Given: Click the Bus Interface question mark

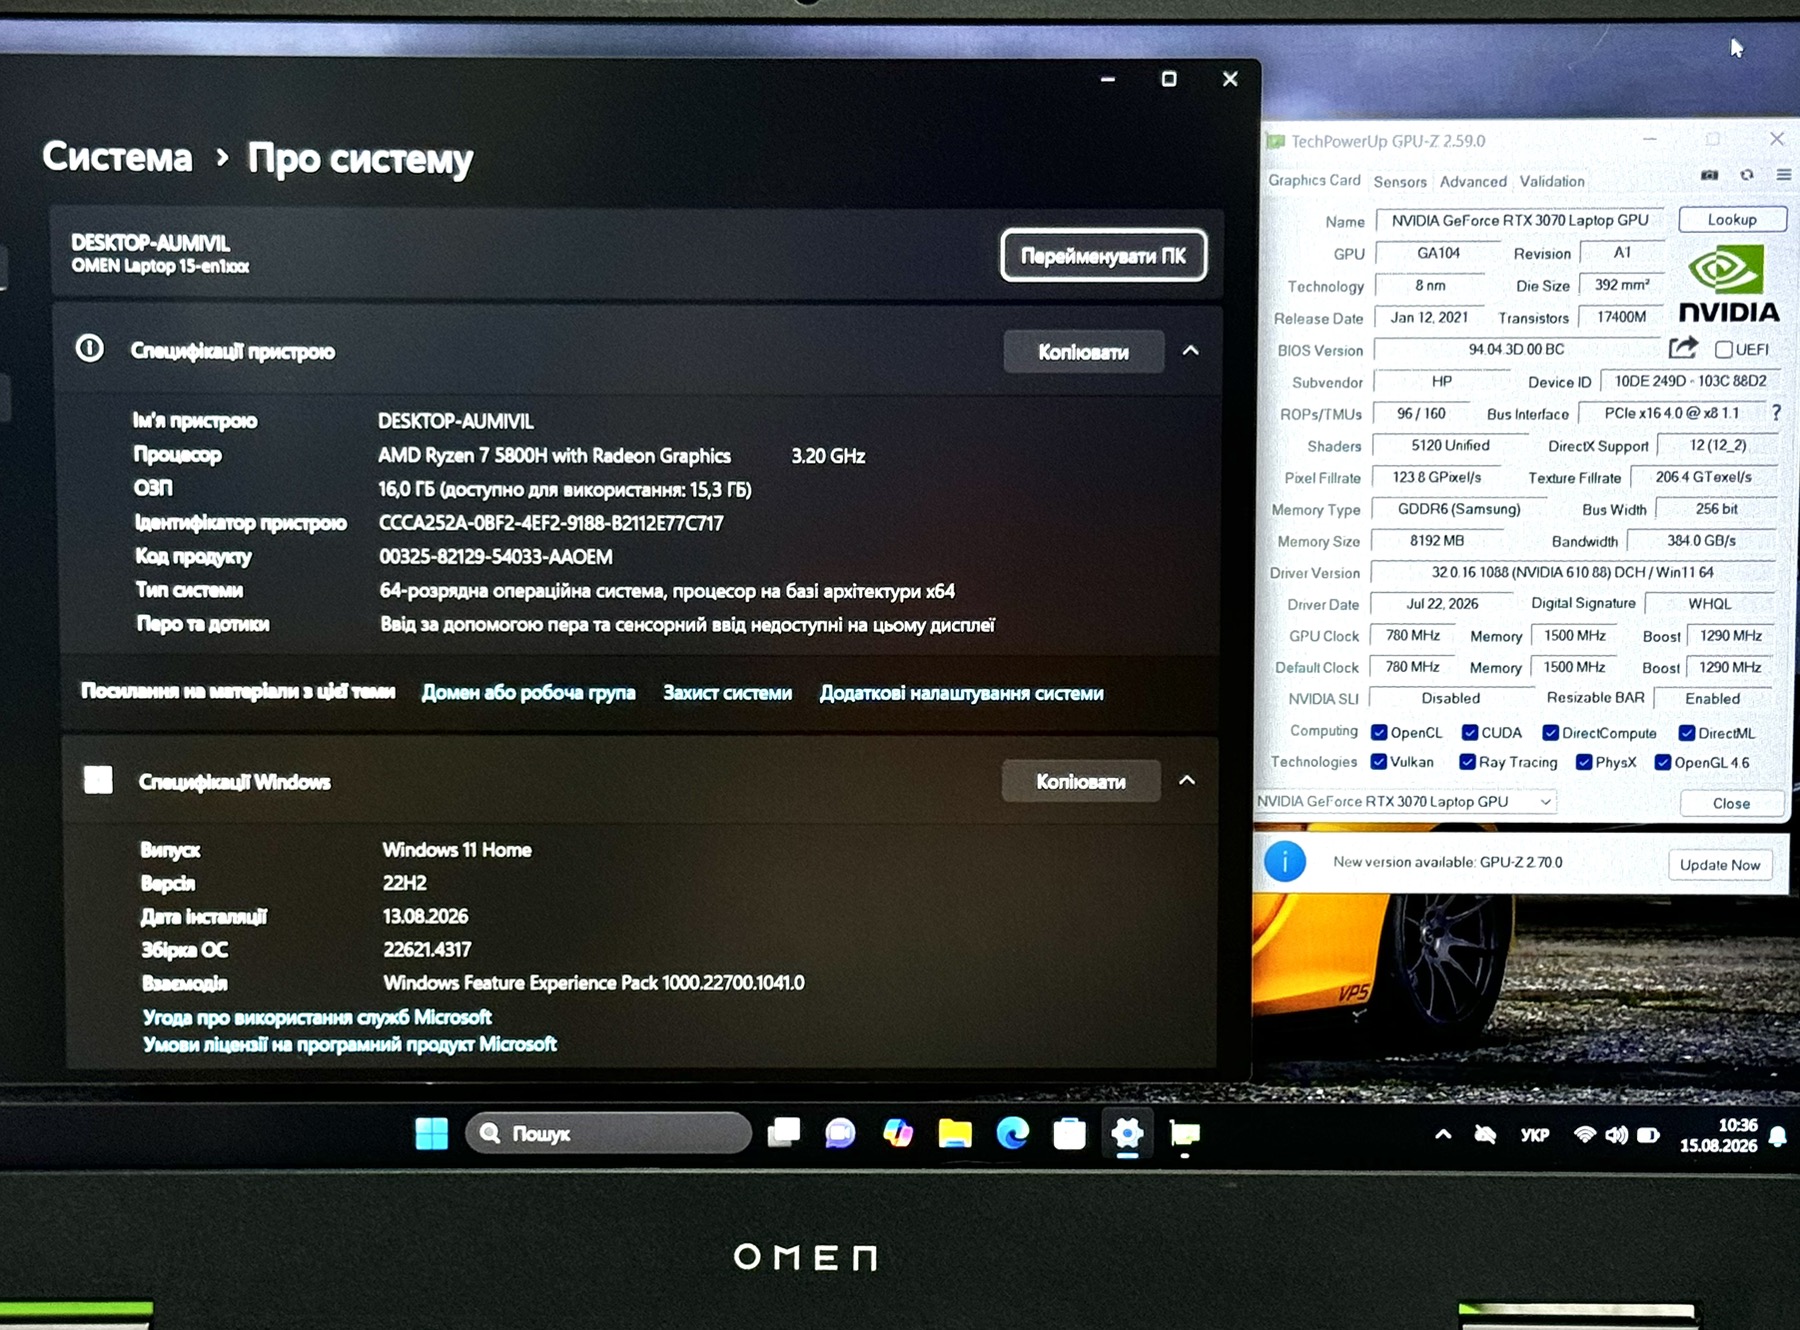Looking at the screenshot, I should [x=1776, y=413].
